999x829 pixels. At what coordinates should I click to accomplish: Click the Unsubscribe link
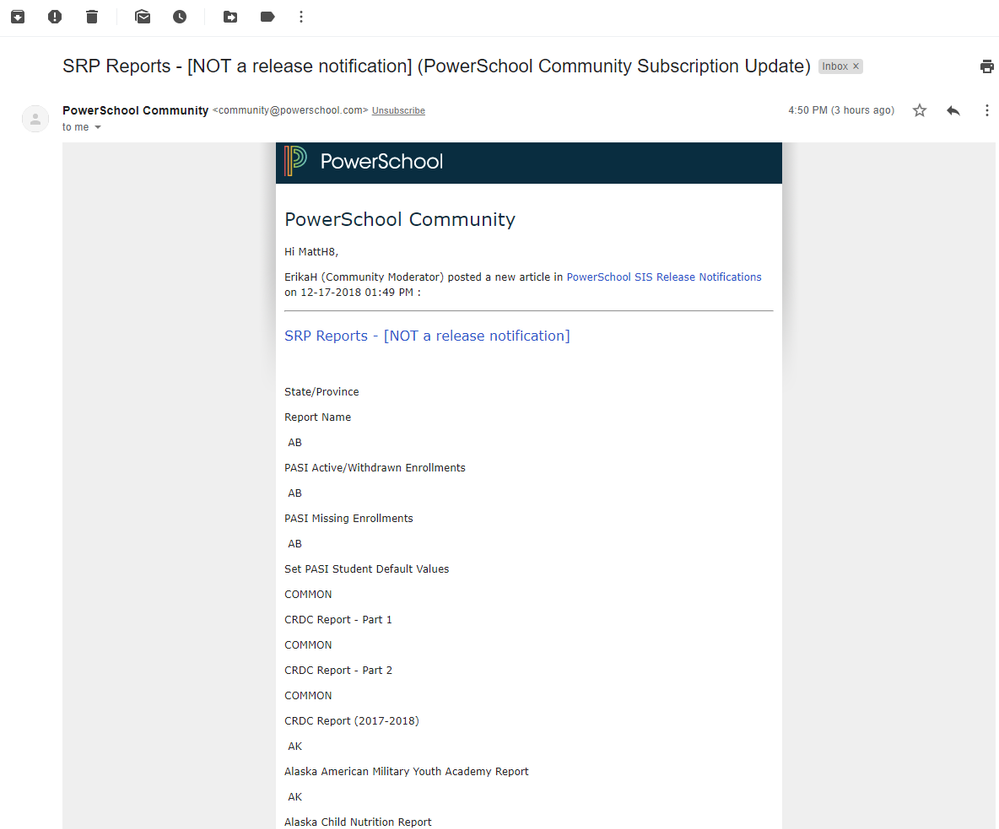[398, 111]
